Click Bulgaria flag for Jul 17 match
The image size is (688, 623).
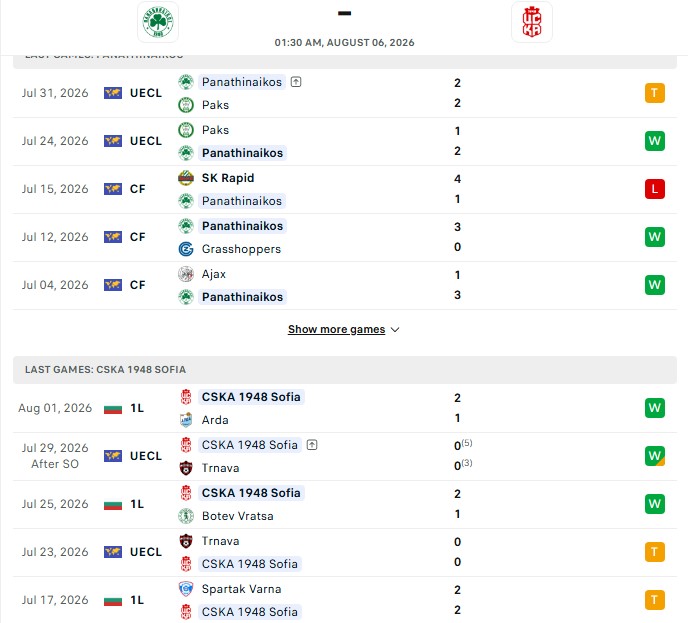113,600
